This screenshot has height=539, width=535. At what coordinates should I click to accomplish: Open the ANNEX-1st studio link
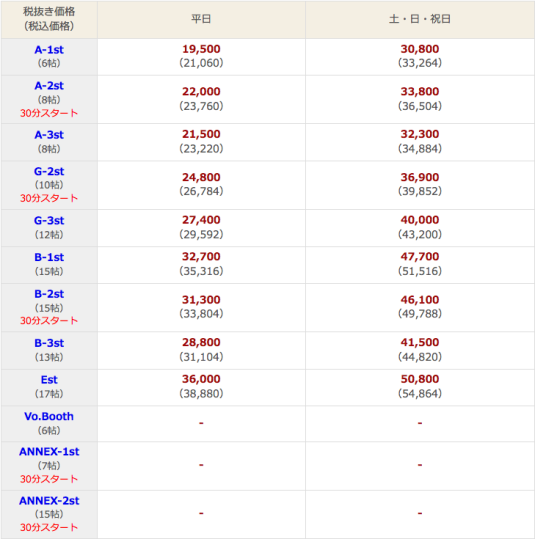49,452
